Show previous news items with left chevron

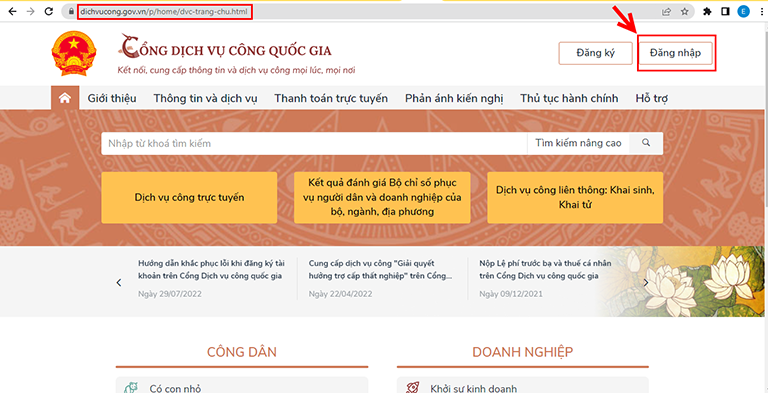pos(119,282)
